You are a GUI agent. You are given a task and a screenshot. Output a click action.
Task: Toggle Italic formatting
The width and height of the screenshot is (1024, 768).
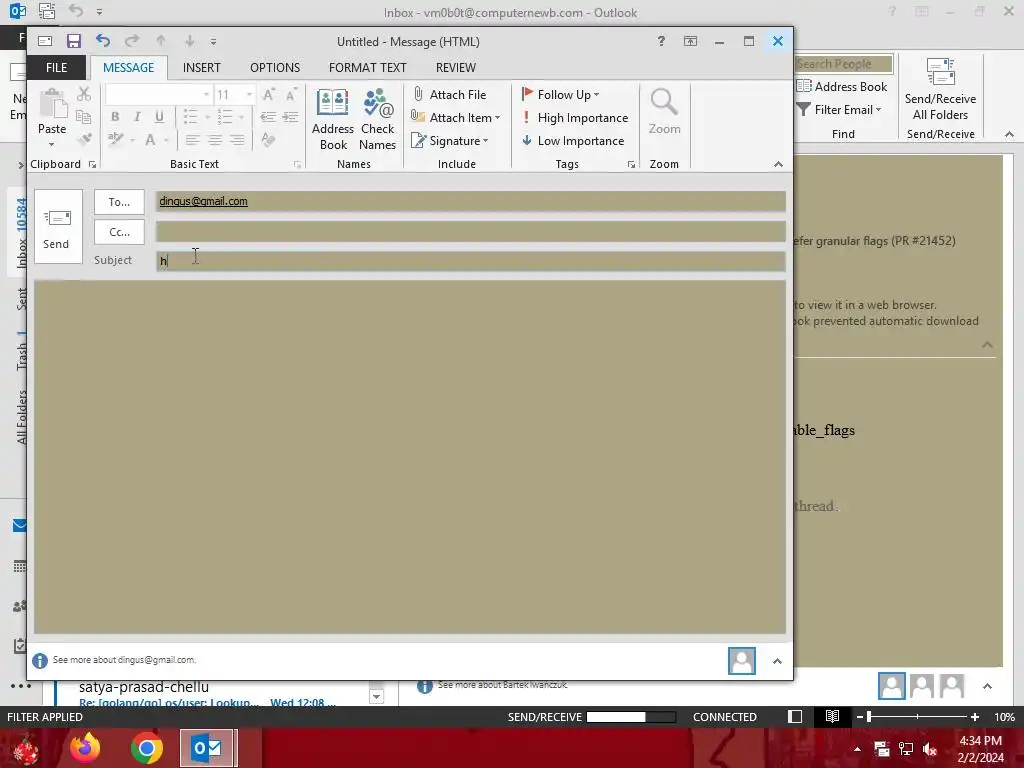(137, 117)
